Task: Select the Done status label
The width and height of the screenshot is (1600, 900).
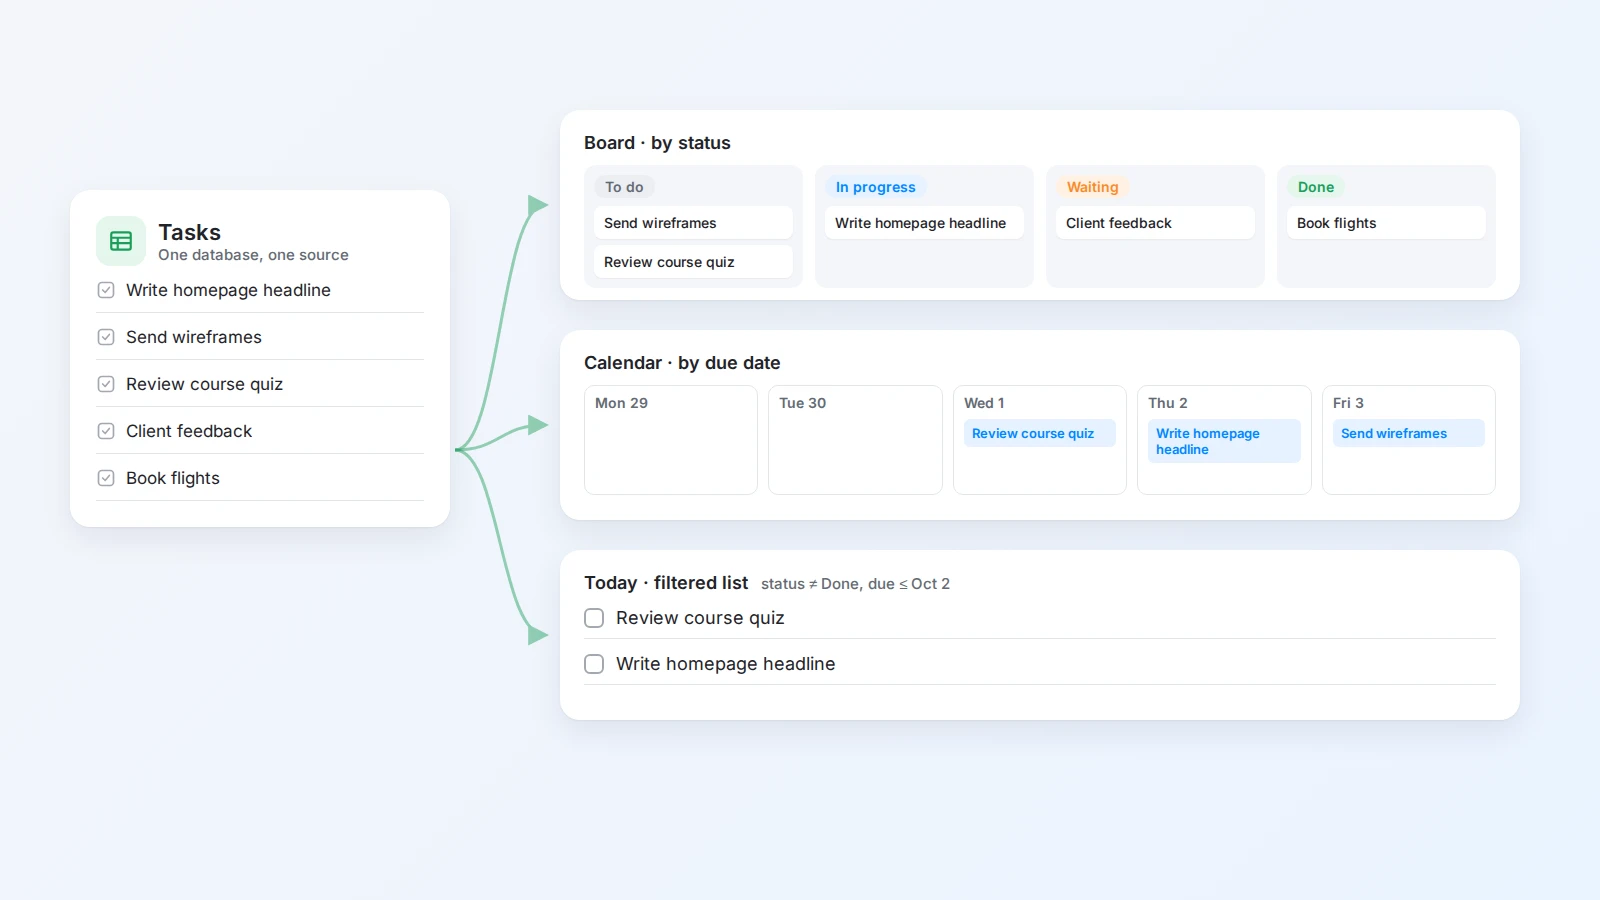Action: click(1316, 187)
